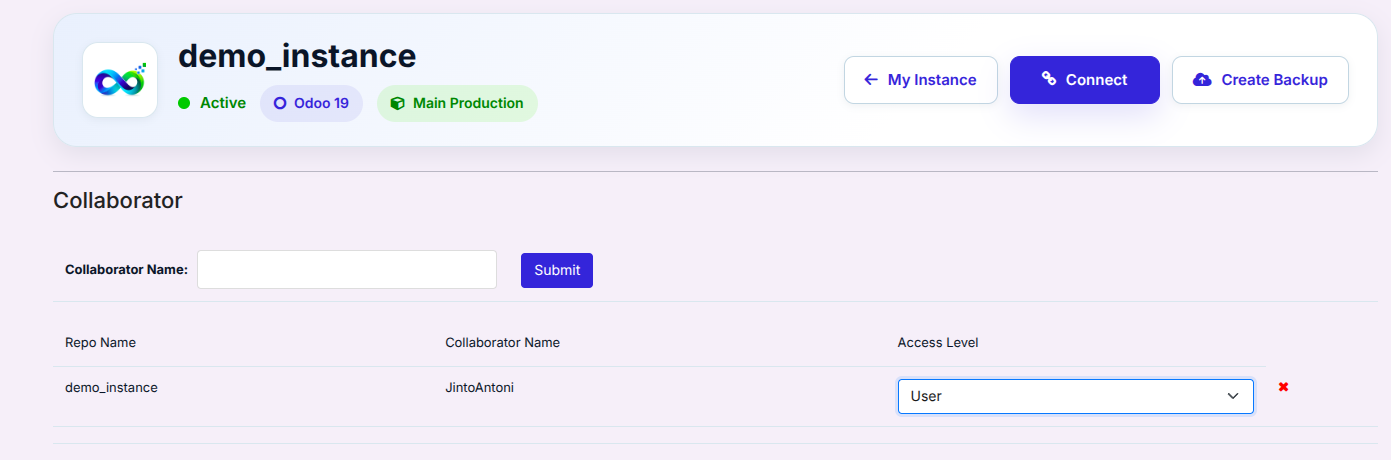Click the Collaborator Name: field label
The image size is (1391, 460).
[126, 269]
